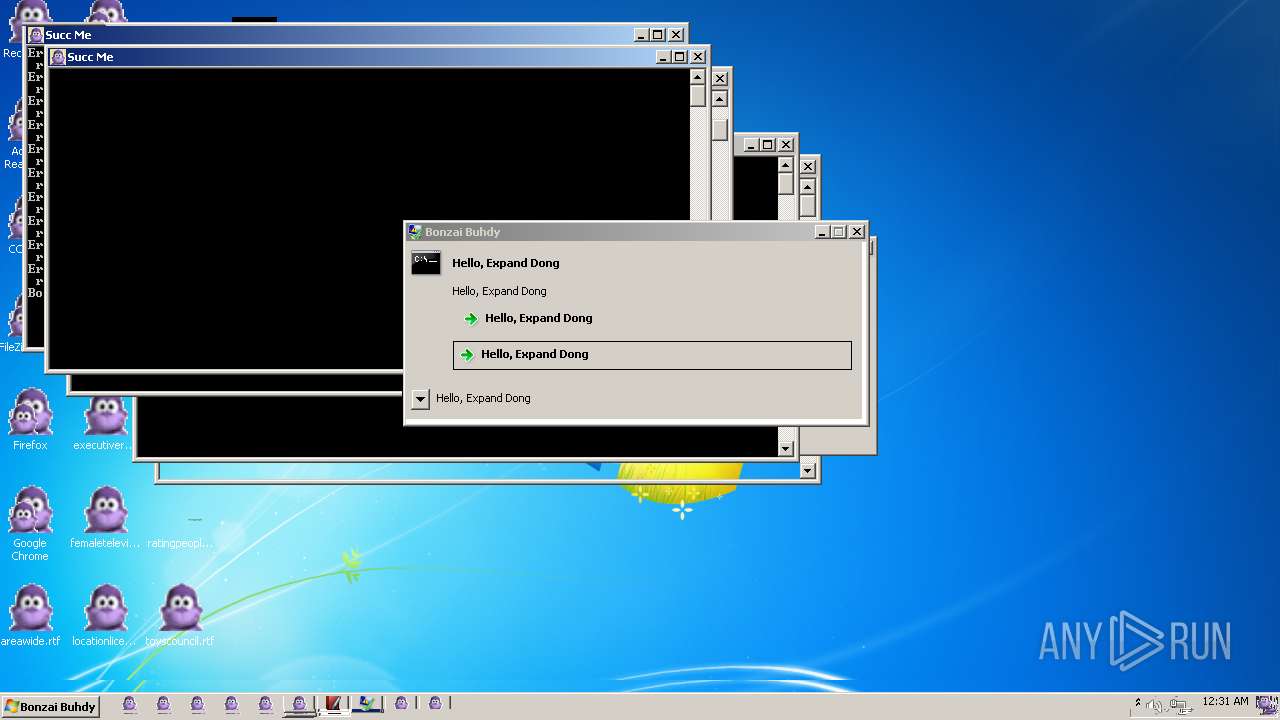The height and width of the screenshot is (720, 1280).
Task: Click frontmost Succ Me scrollbar up arrow
Action: pyautogui.click(x=697, y=77)
